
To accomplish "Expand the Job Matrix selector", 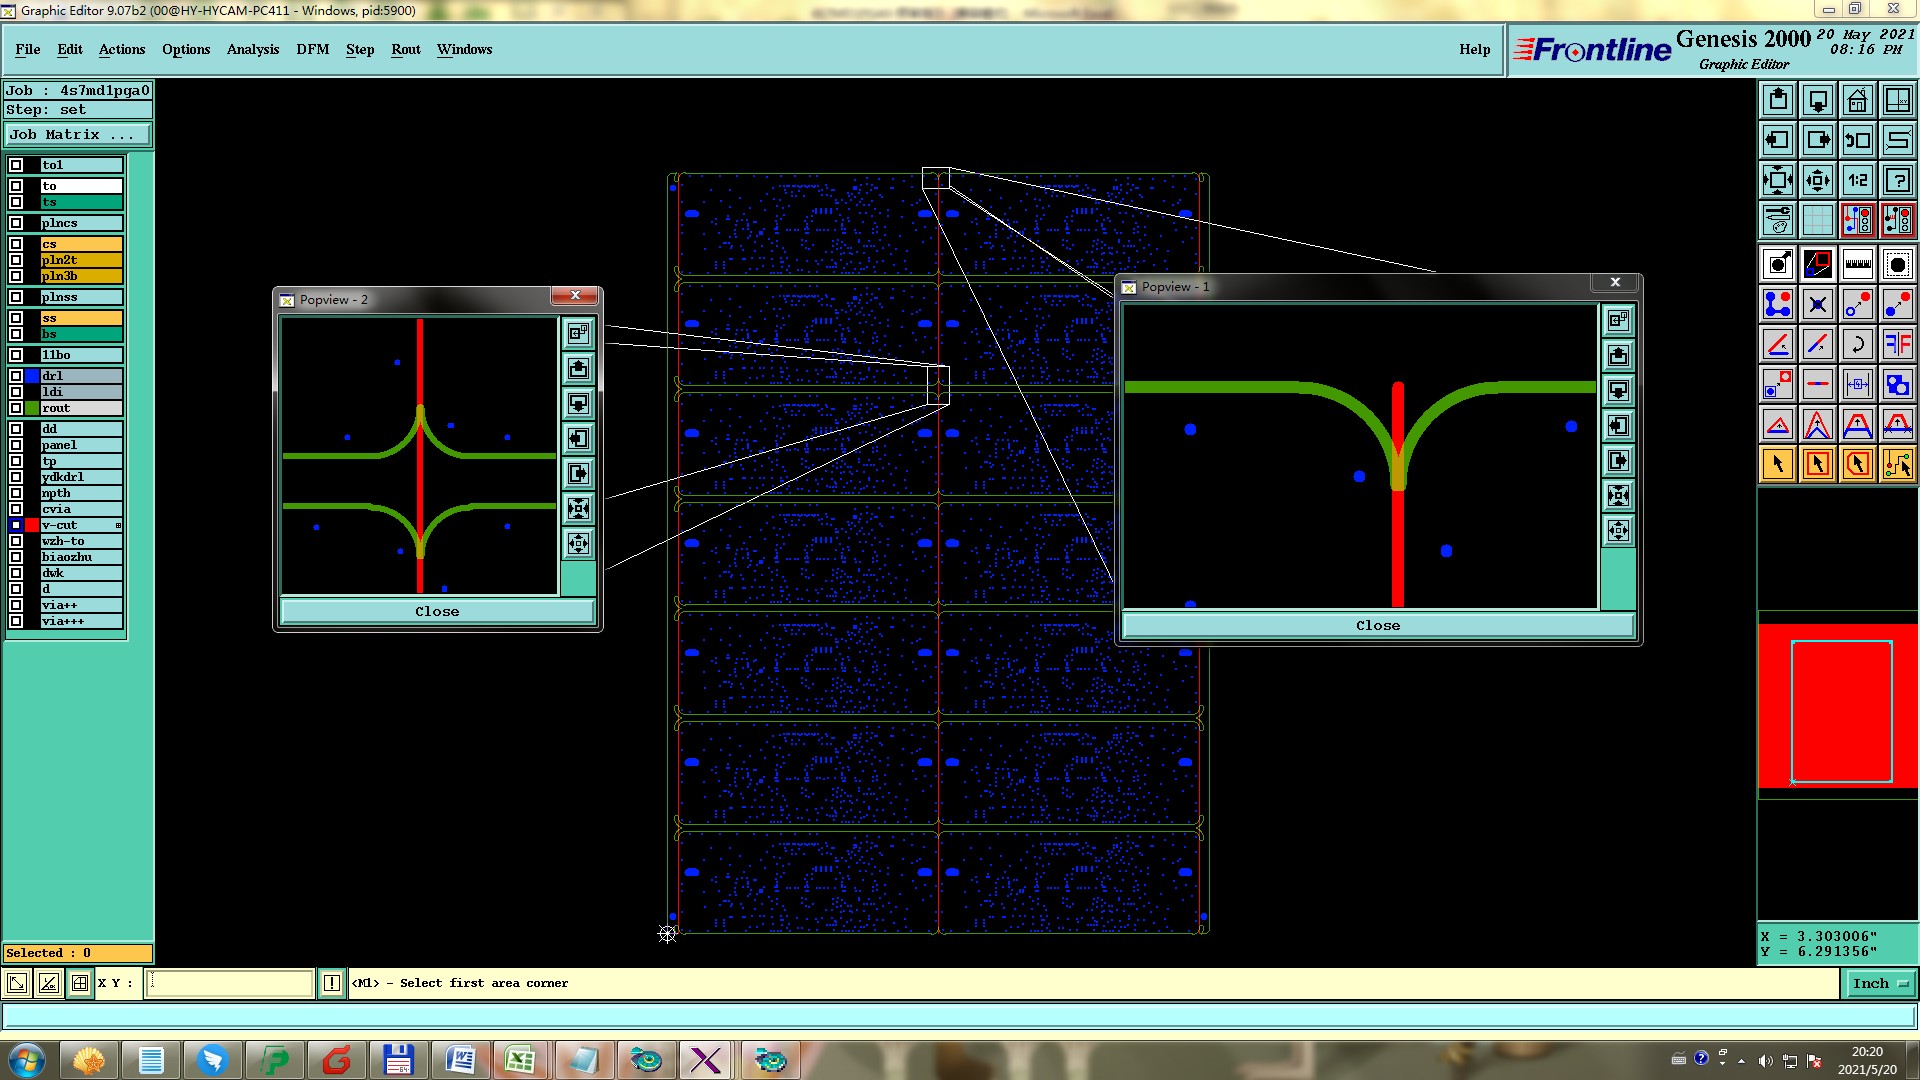I will [78, 135].
